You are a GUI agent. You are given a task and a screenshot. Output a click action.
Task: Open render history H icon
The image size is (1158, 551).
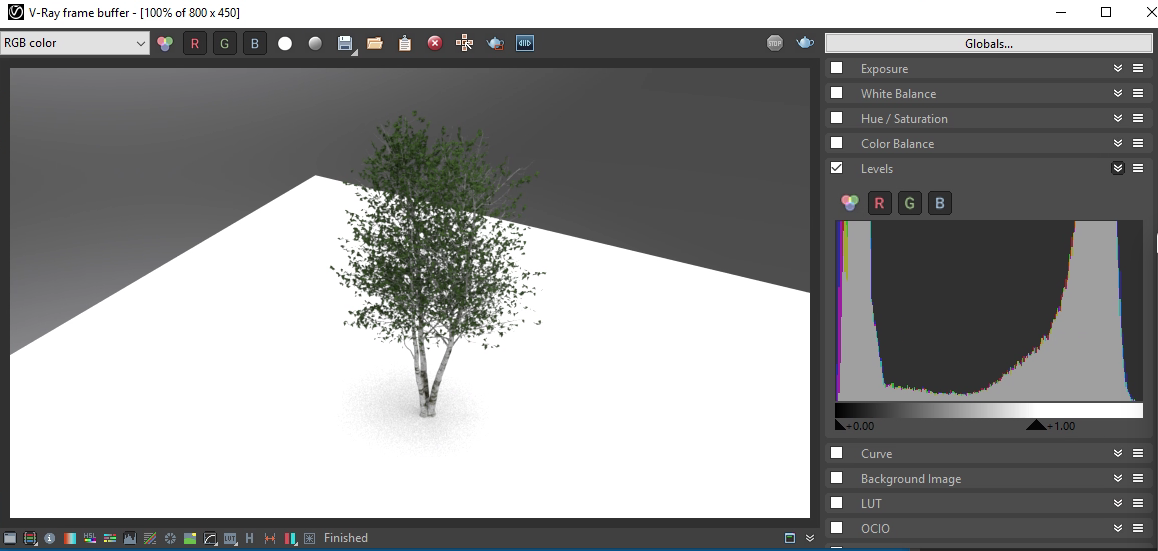click(250, 538)
